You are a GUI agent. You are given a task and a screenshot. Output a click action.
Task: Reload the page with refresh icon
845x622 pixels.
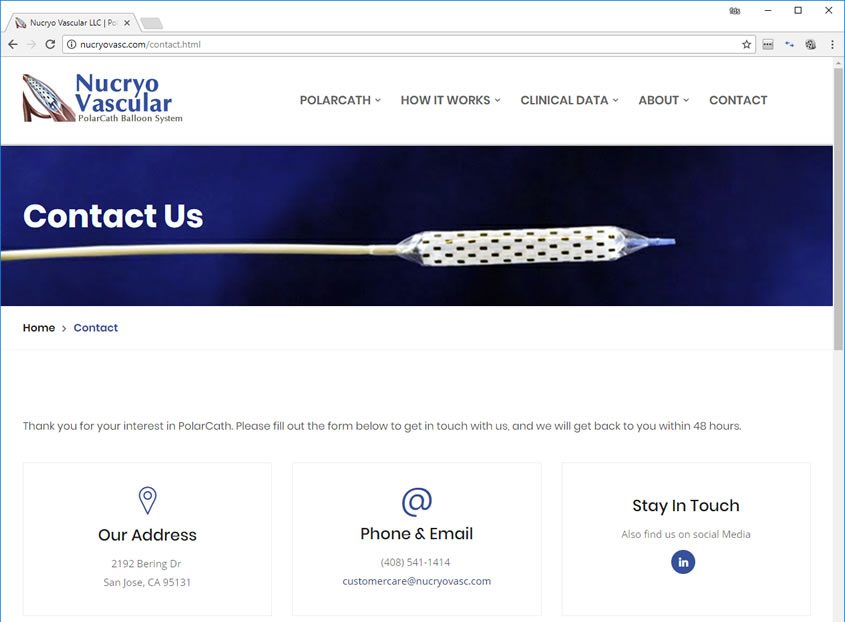click(50, 44)
